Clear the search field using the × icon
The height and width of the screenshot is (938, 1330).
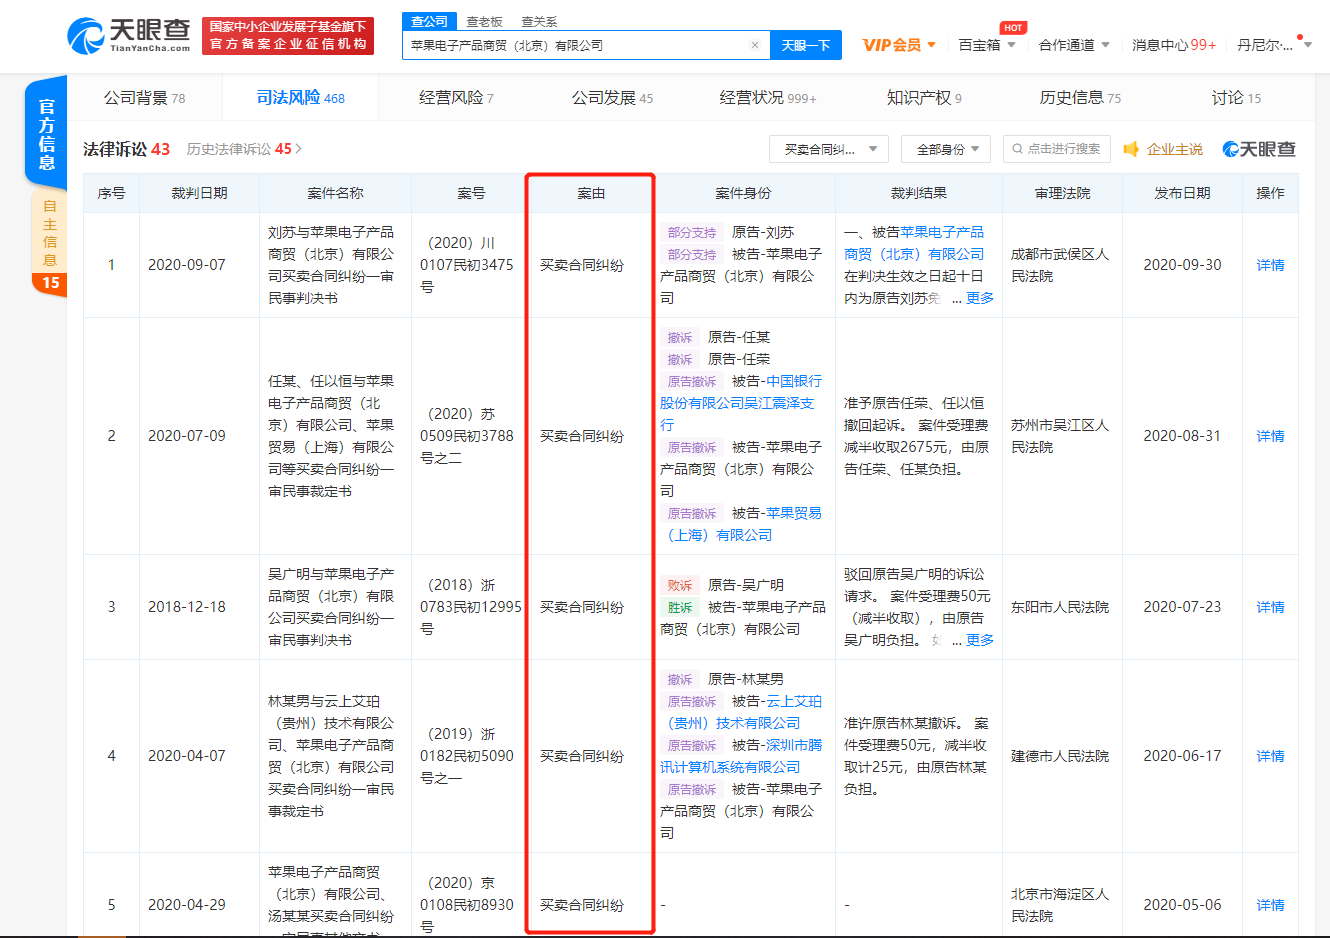[x=757, y=45]
